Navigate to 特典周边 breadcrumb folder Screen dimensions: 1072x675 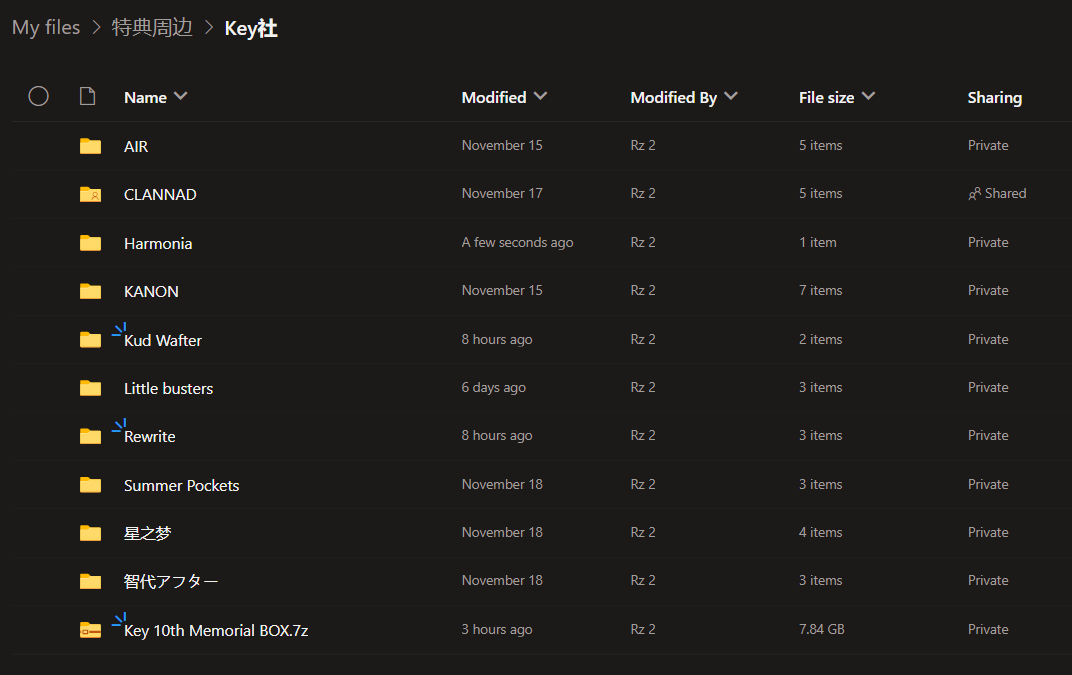point(152,28)
